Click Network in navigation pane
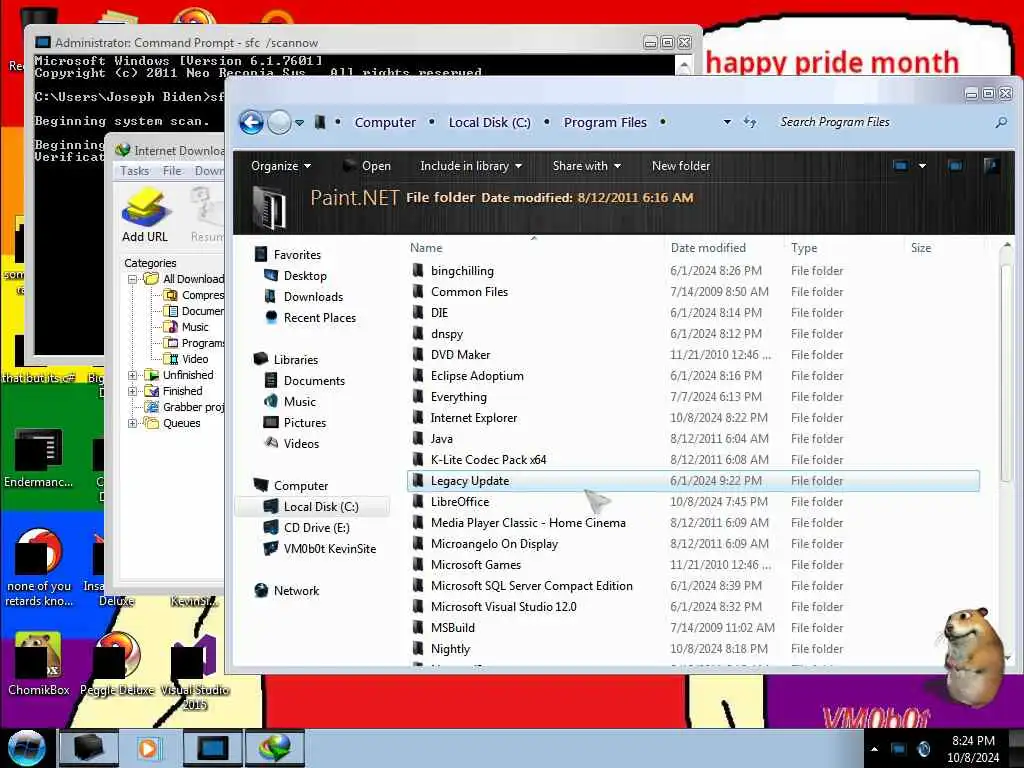The width and height of the screenshot is (1024, 768). pyautogui.click(x=296, y=590)
